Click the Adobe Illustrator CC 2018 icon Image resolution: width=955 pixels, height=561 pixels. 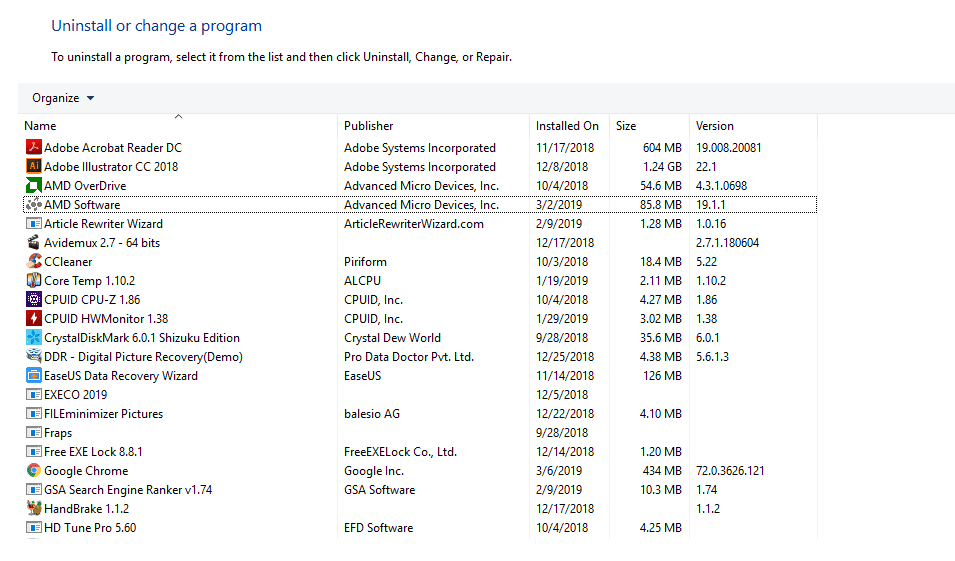33,166
